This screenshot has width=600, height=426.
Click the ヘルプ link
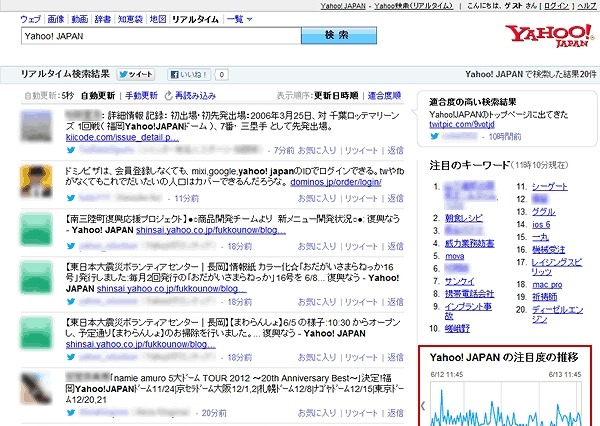[587, 6]
